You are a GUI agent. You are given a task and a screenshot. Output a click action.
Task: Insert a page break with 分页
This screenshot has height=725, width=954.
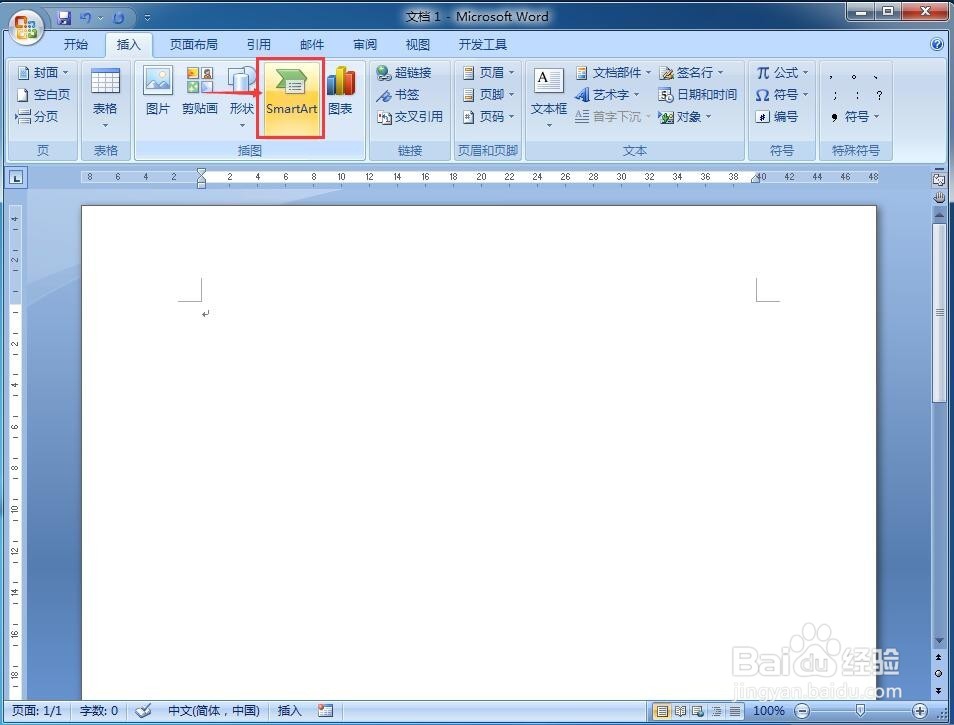click(38, 116)
